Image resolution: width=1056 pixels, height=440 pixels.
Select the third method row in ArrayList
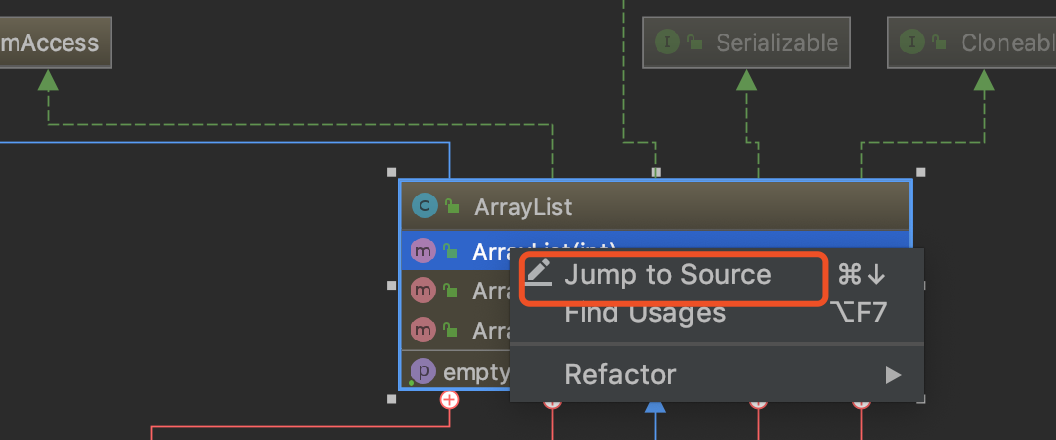point(456,331)
